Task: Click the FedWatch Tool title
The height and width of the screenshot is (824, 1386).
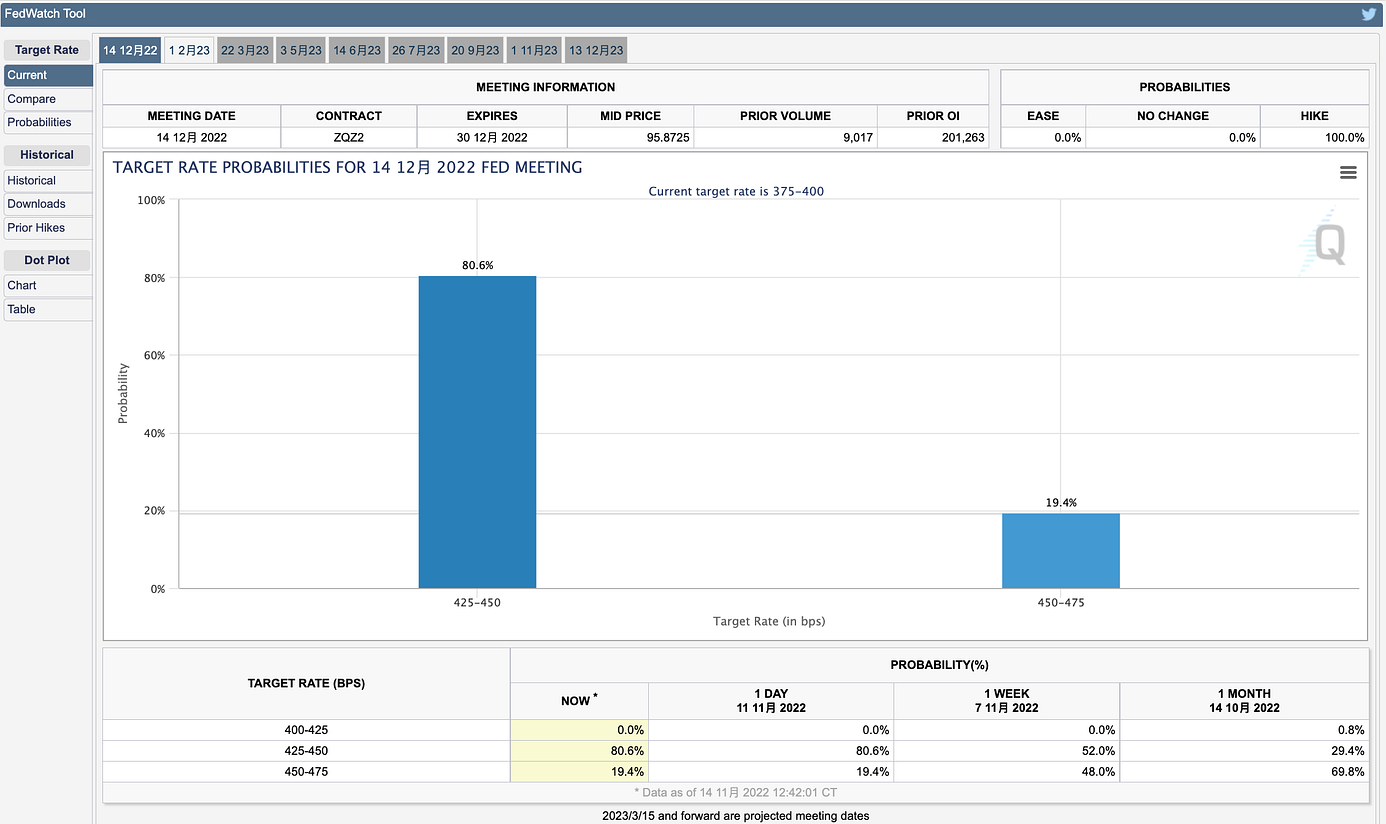Action: pos(45,14)
